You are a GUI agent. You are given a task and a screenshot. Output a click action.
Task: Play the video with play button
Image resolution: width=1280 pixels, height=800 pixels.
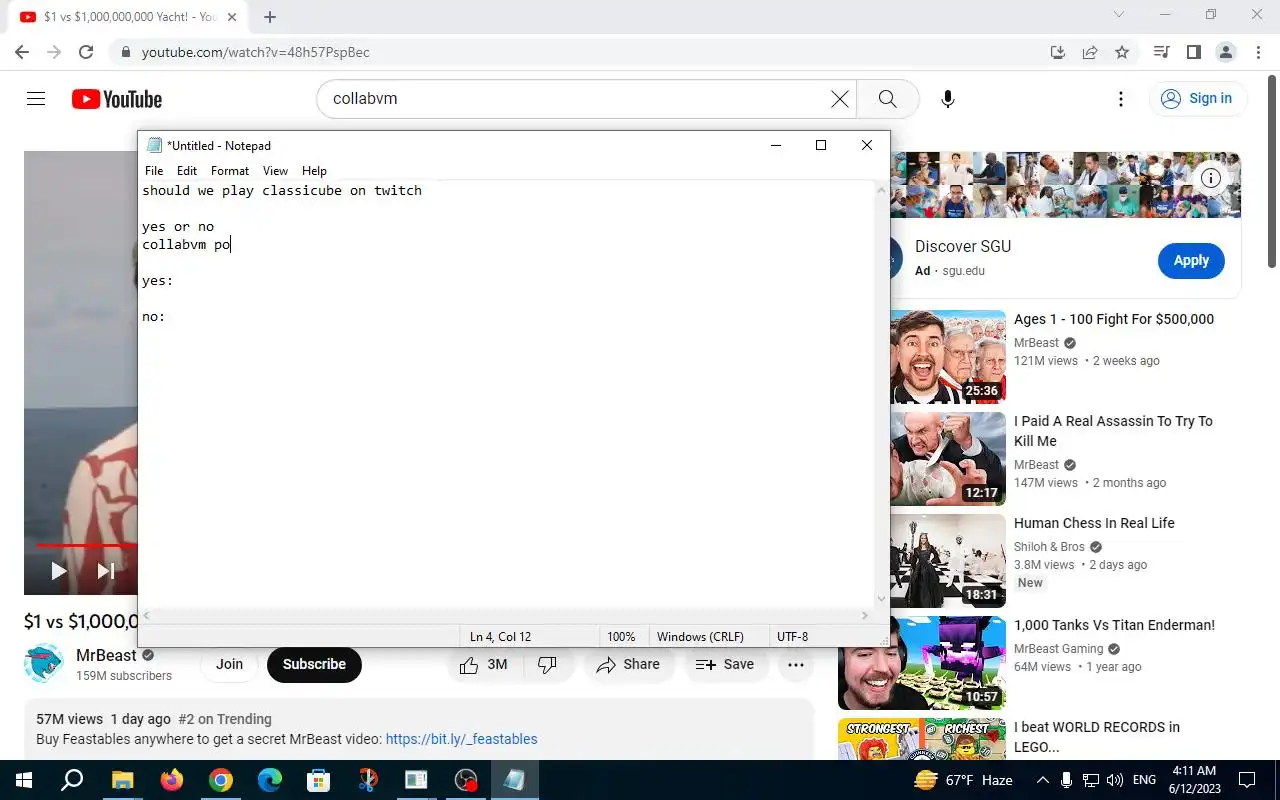tap(58, 571)
